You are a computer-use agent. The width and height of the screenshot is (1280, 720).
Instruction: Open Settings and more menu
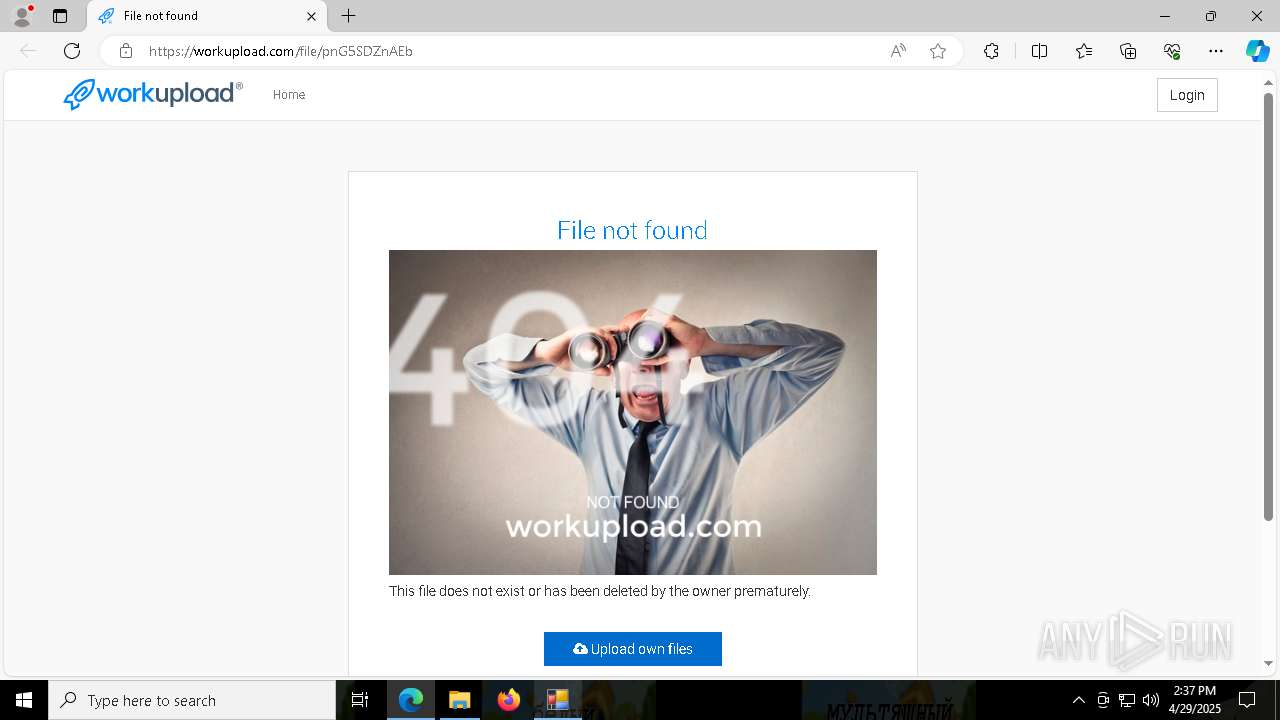[x=1216, y=51]
